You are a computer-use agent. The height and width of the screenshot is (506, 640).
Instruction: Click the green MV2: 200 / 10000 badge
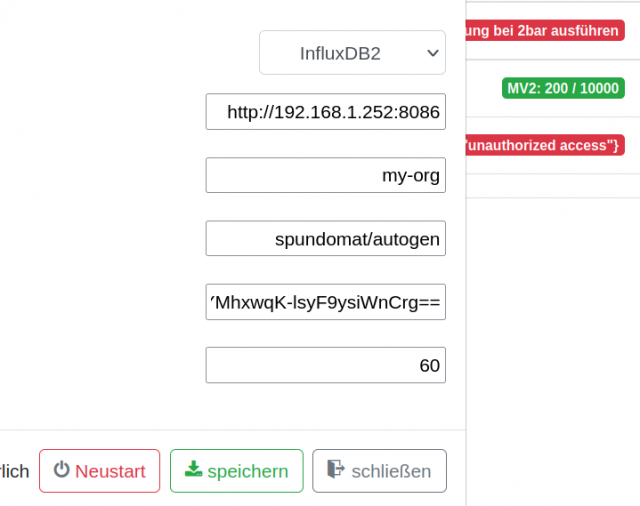[563, 88]
